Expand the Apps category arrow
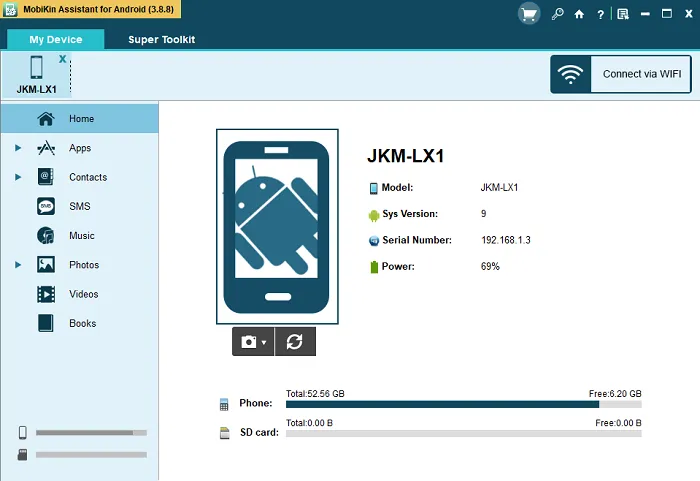Viewport: 700px width, 481px height. point(18,148)
